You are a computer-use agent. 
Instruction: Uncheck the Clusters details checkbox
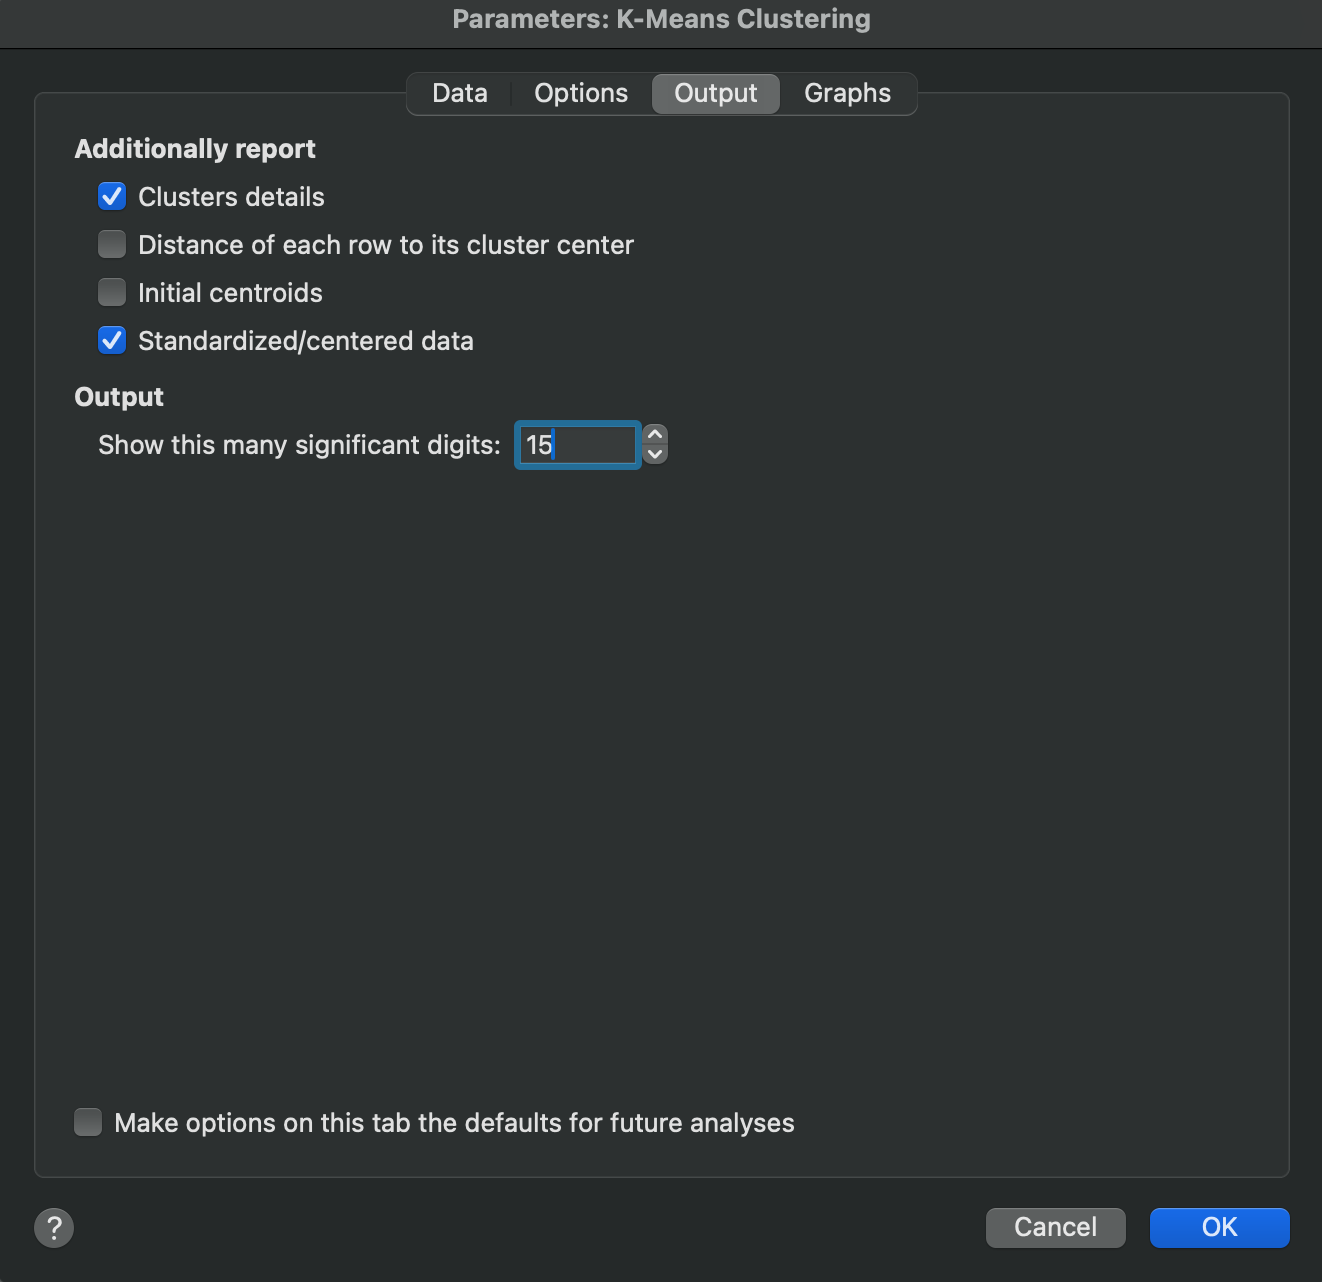(112, 197)
